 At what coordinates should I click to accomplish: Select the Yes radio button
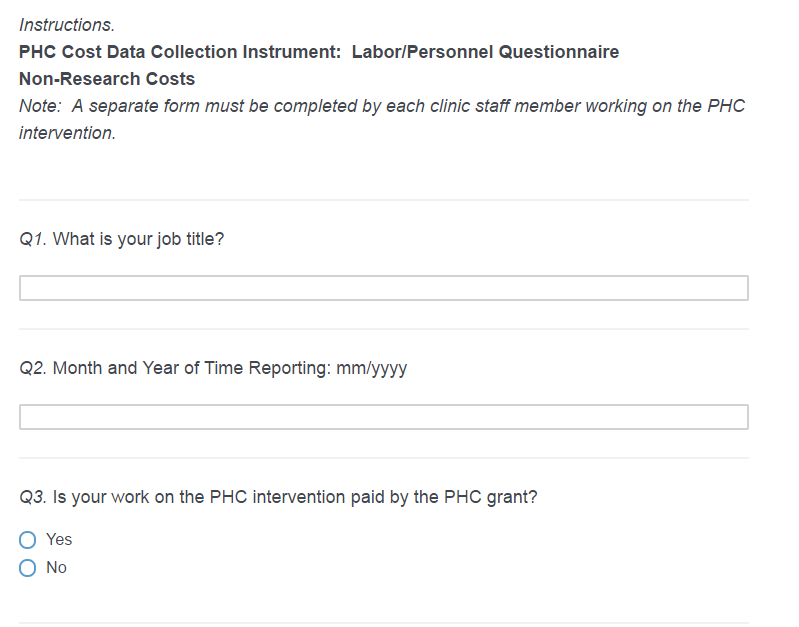(28, 540)
